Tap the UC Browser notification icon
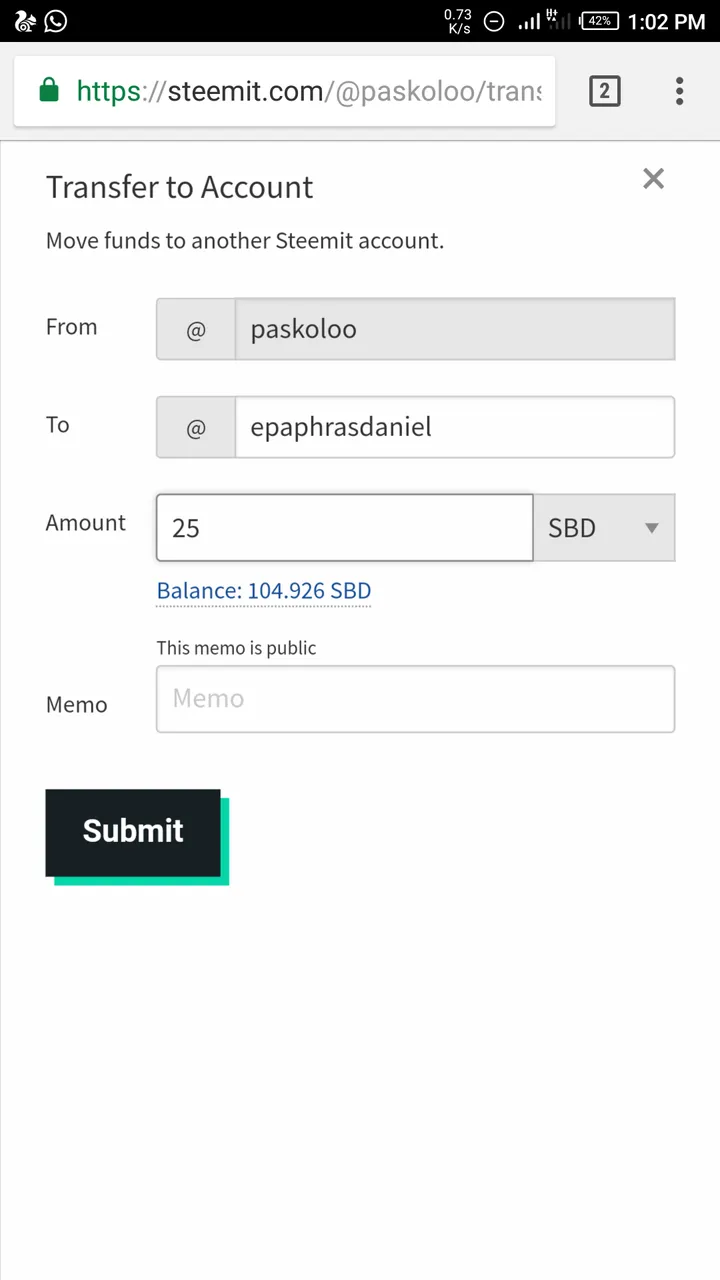720x1280 pixels. [x=26, y=21]
